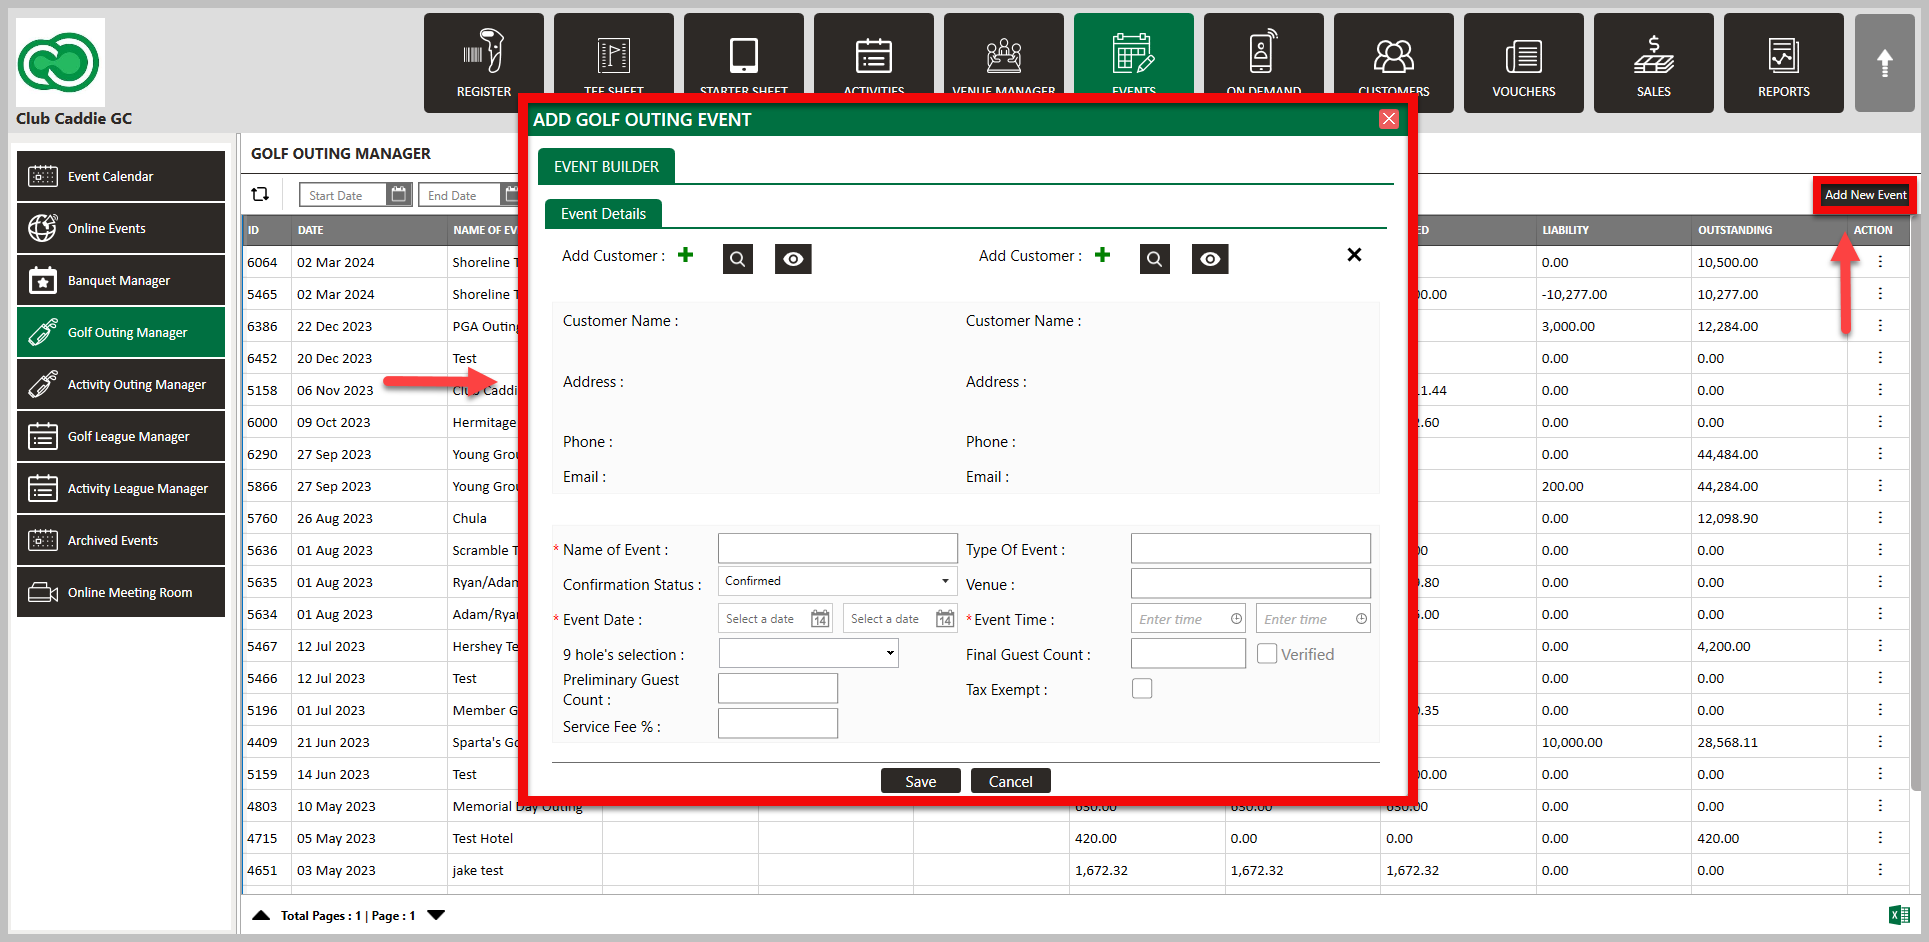Select Banquet Manager in the sidebar
This screenshot has height=942, width=1929.
(x=121, y=281)
